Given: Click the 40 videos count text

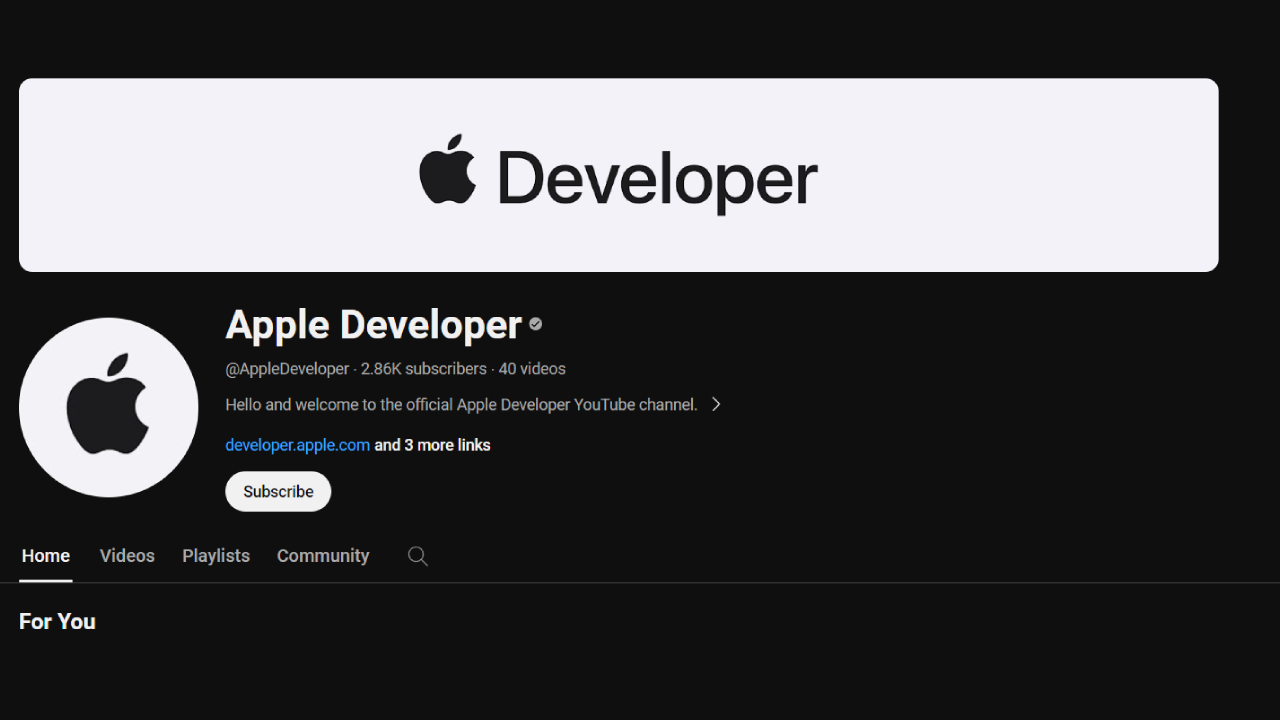Looking at the screenshot, I should [x=533, y=368].
